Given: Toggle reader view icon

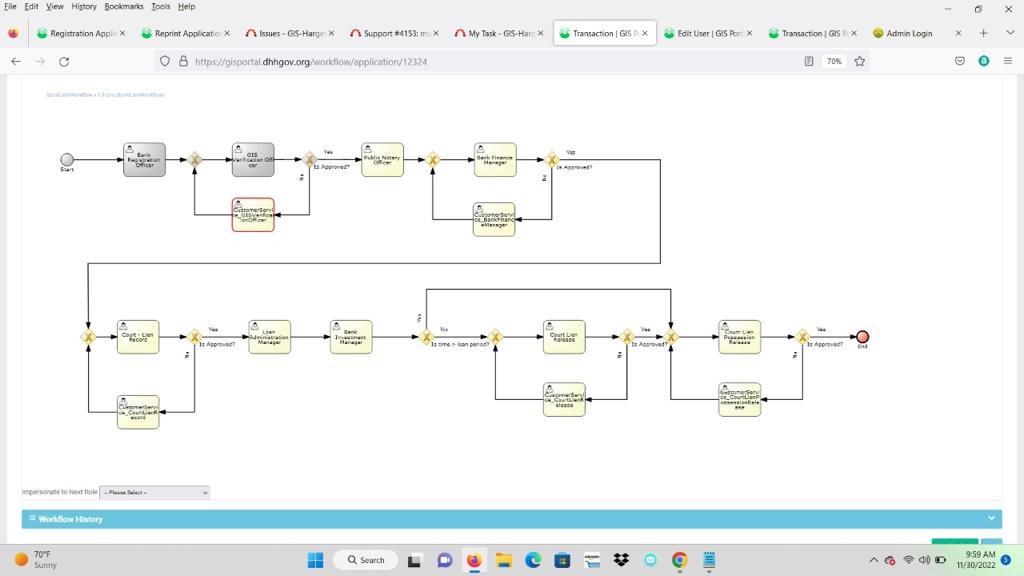Looking at the screenshot, I should pyautogui.click(x=808, y=61).
